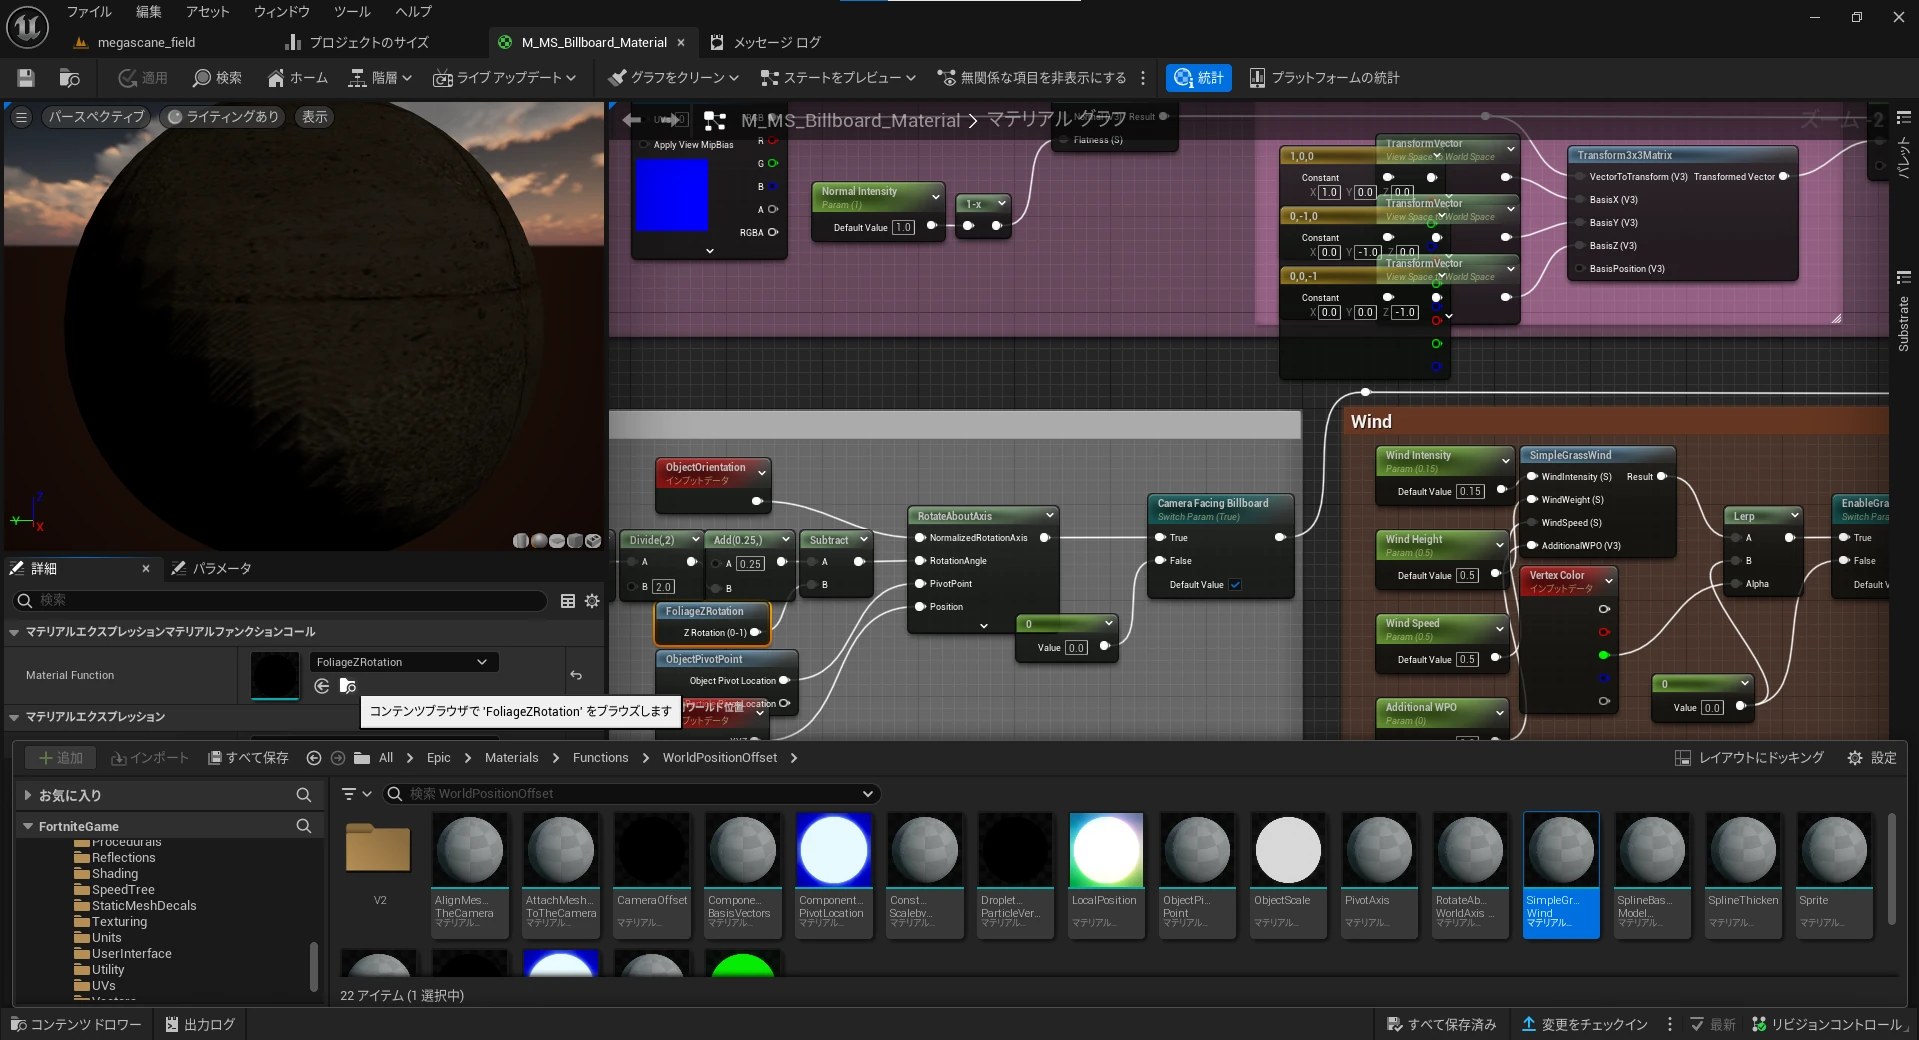Open the ウィンドウ menu

[x=282, y=12]
